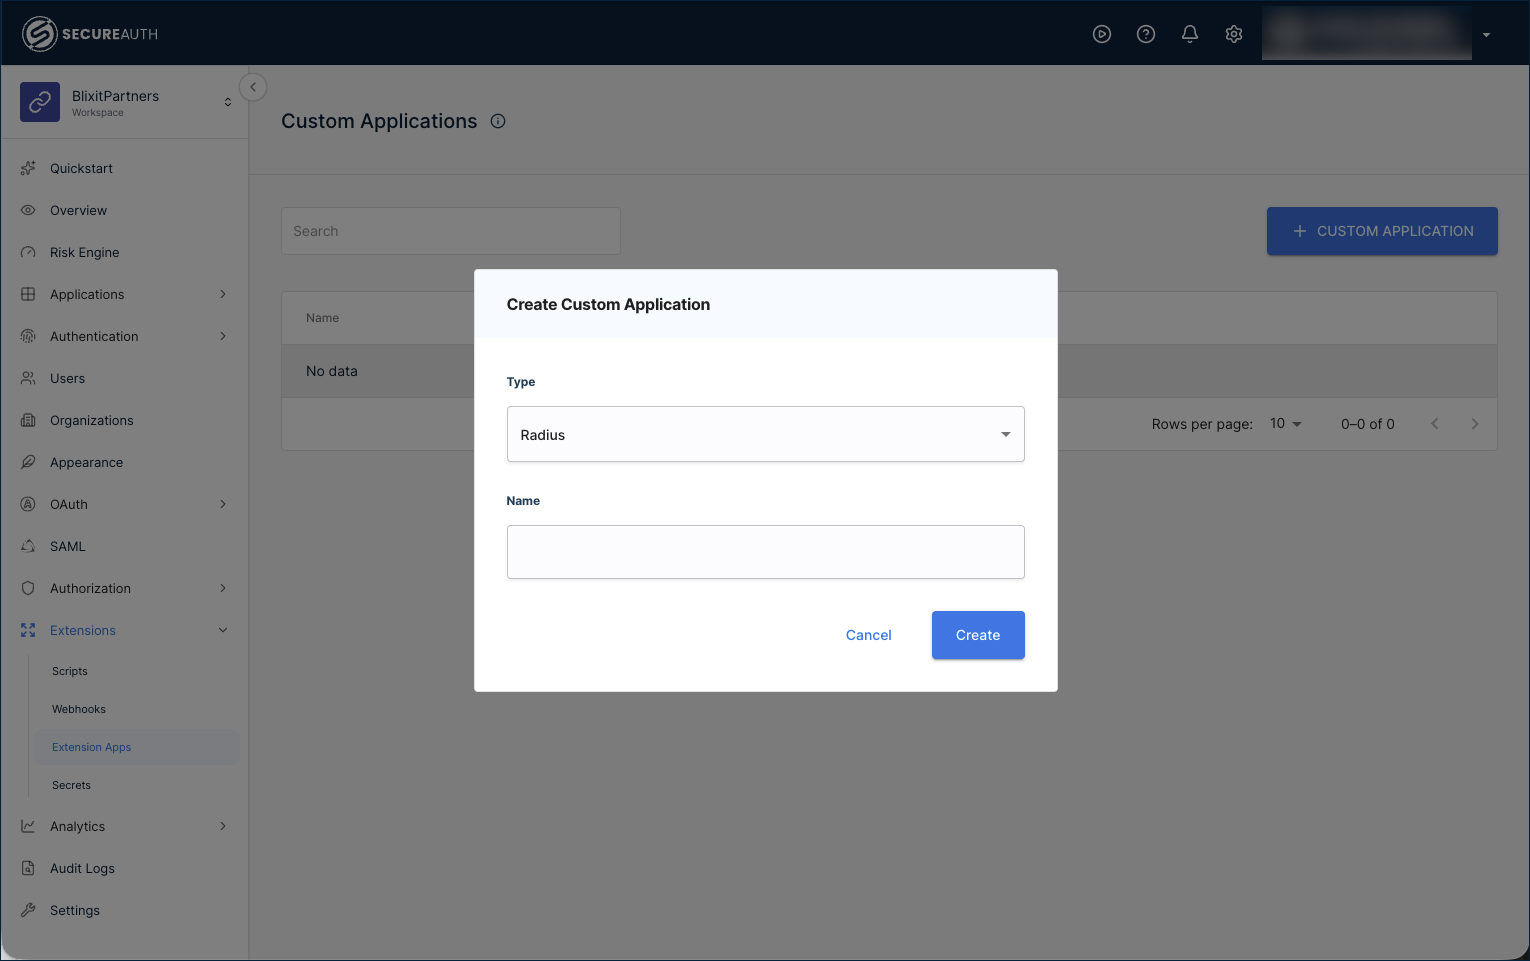Click the SecureAuth logo
This screenshot has width=1530, height=961.
point(90,34)
